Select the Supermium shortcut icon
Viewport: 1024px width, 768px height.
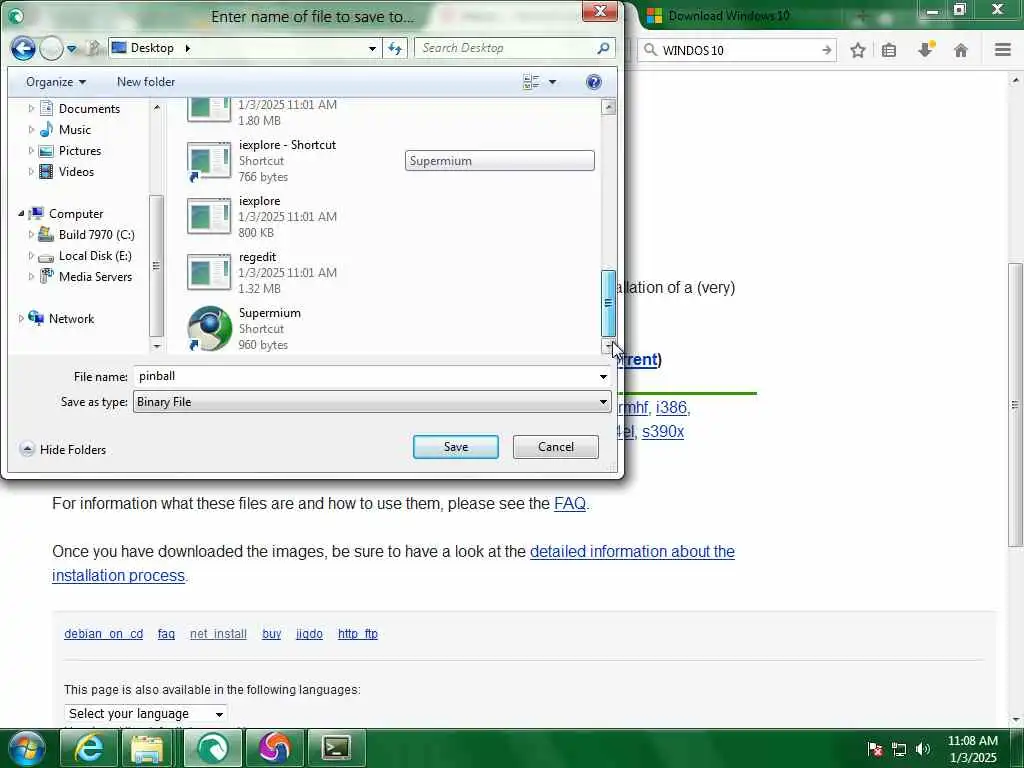tap(209, 328)
